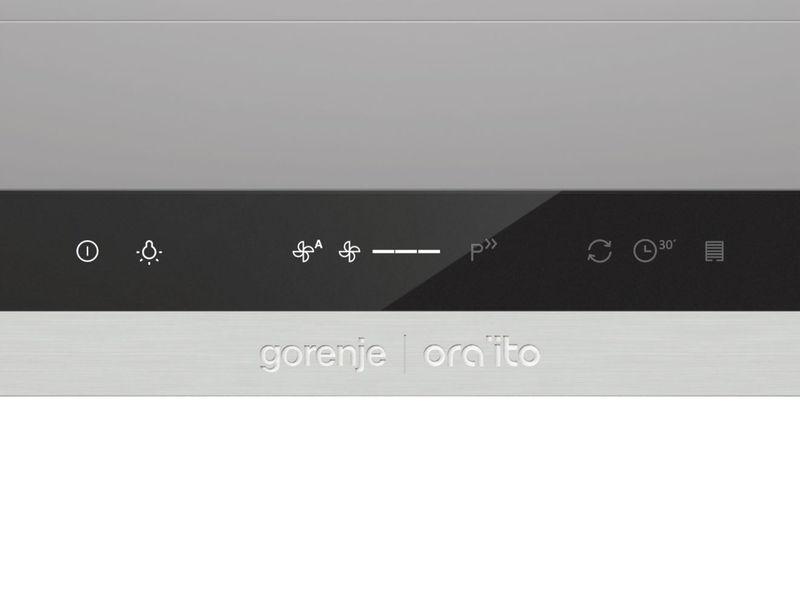This screenshot has width=800, height=612.
Task: Toggle the air refresh circular arrows icon
Action: 599,251
